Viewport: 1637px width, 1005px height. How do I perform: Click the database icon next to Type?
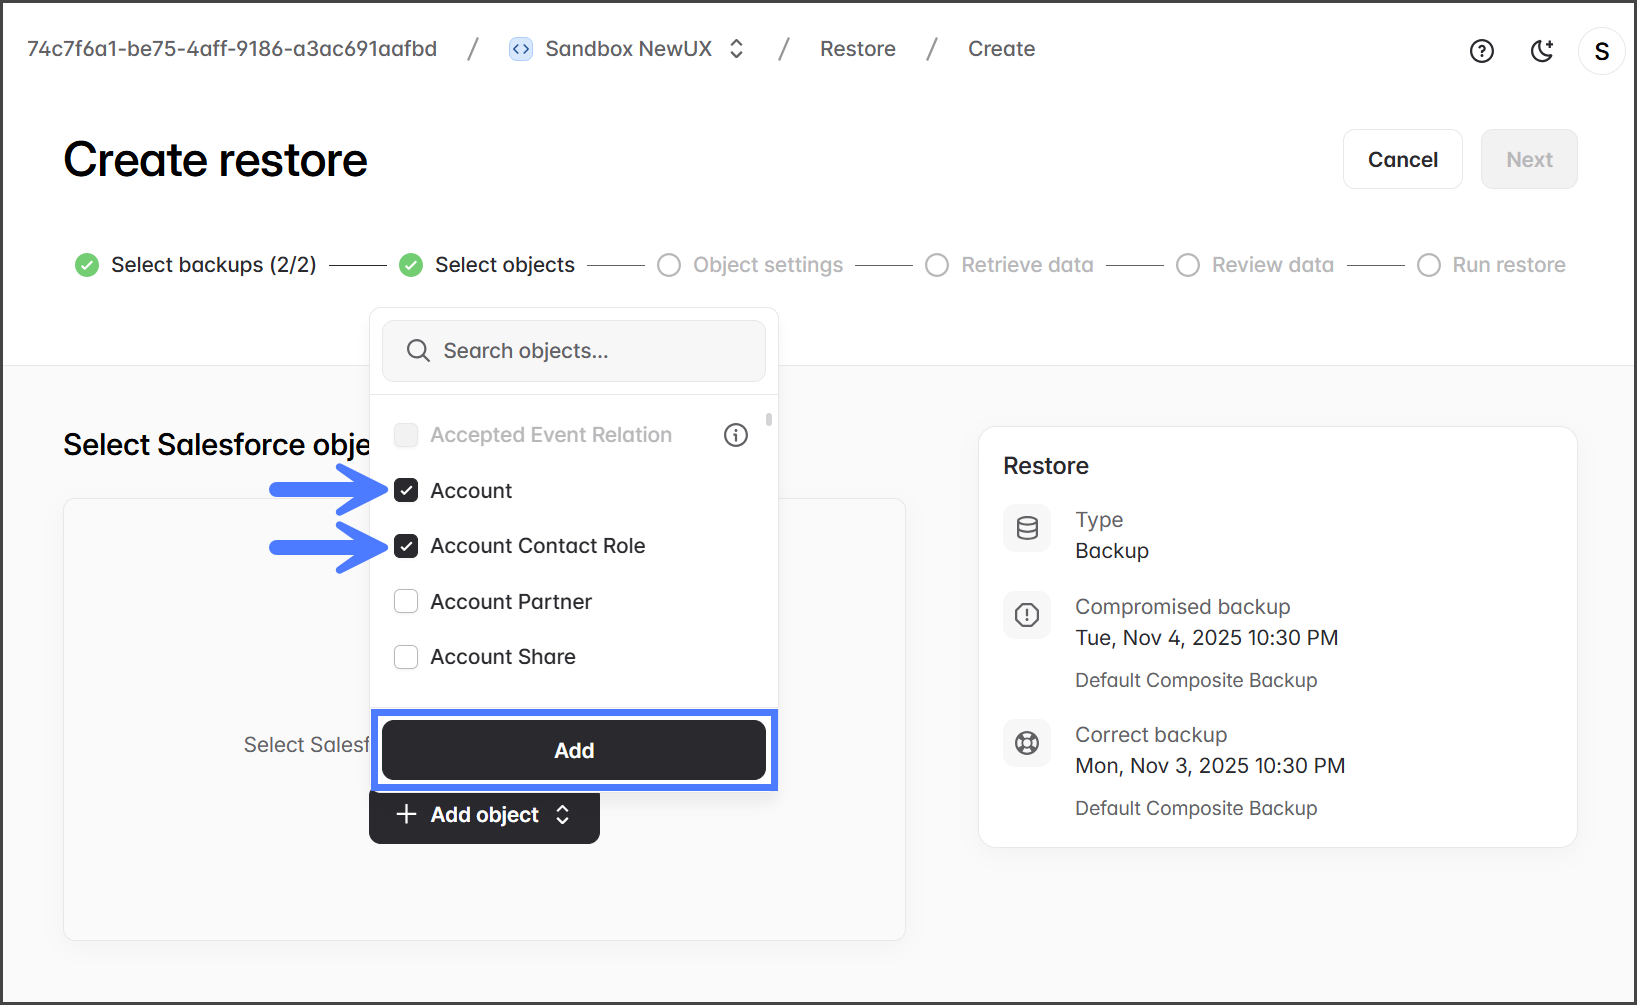point(1027,528)
